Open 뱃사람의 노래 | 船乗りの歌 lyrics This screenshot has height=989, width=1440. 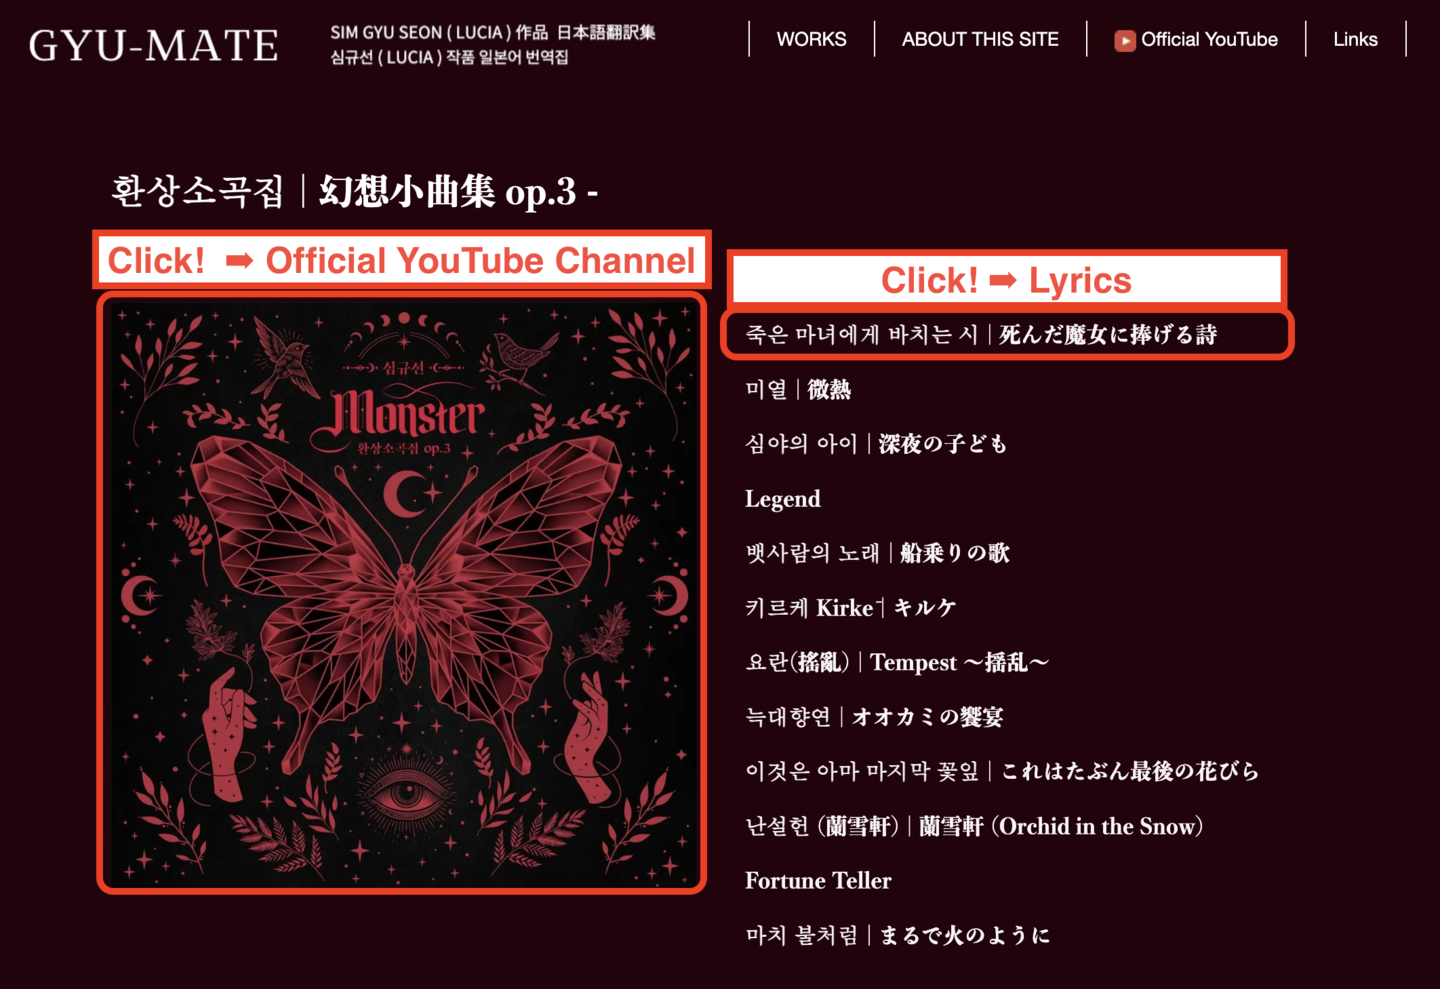[x=878, y=553]
